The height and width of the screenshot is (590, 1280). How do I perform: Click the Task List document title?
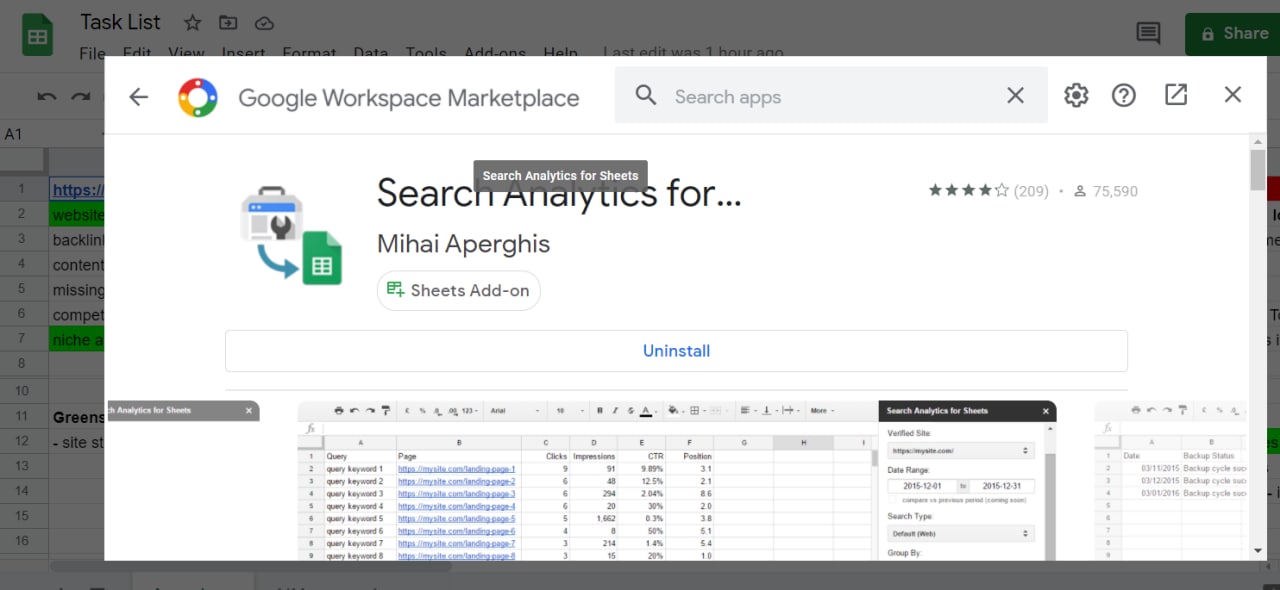click(x=120, y=22)
